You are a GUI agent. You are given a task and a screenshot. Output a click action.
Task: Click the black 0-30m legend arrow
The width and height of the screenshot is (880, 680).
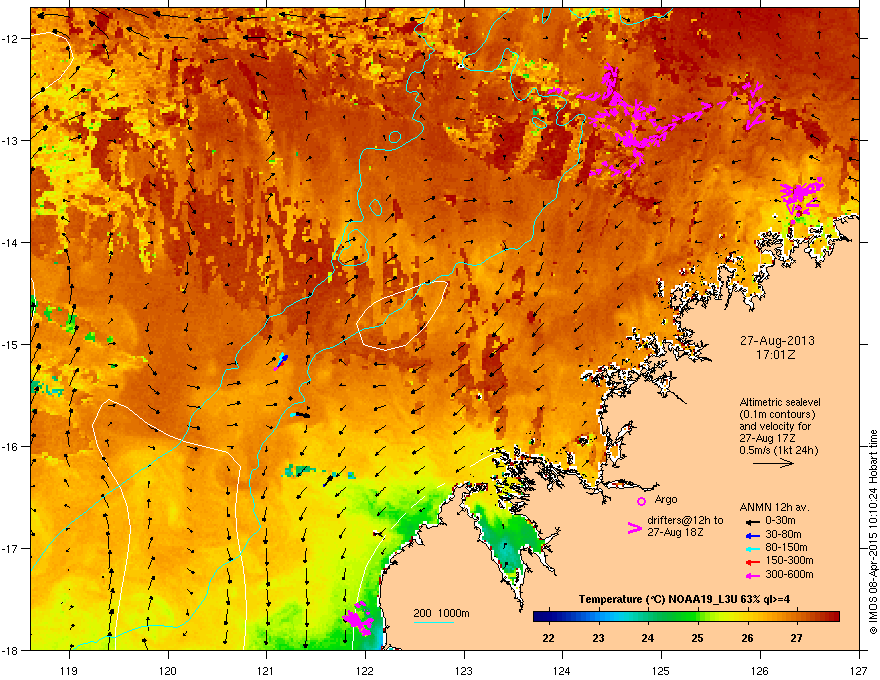tap(753, 522)
